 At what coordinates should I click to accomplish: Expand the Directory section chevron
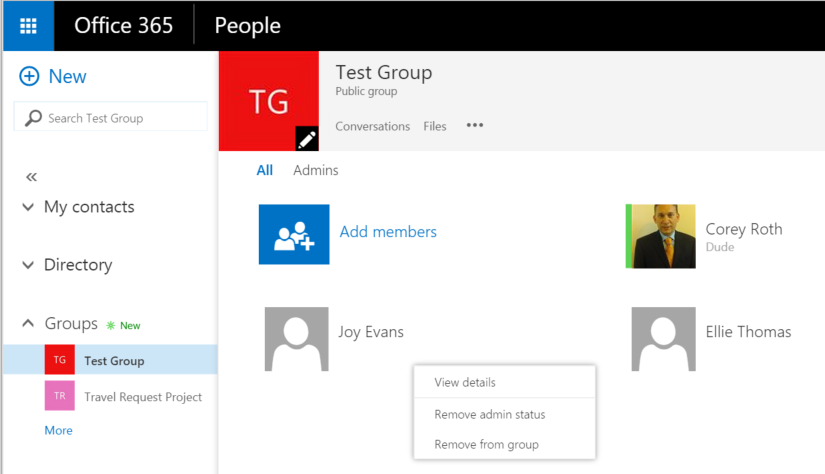point(28,265)
